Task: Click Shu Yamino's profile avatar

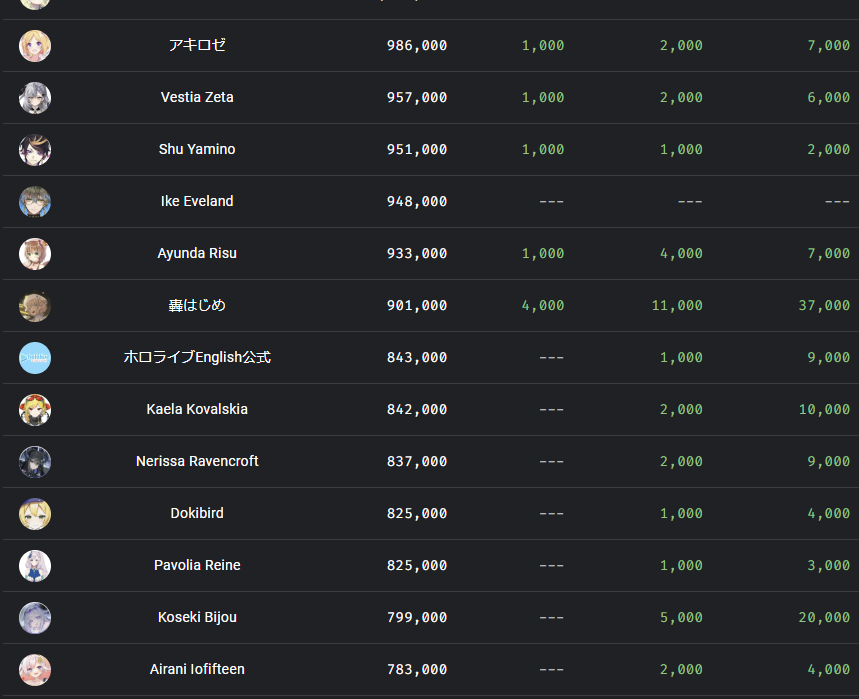Action: tap(35, 150)
